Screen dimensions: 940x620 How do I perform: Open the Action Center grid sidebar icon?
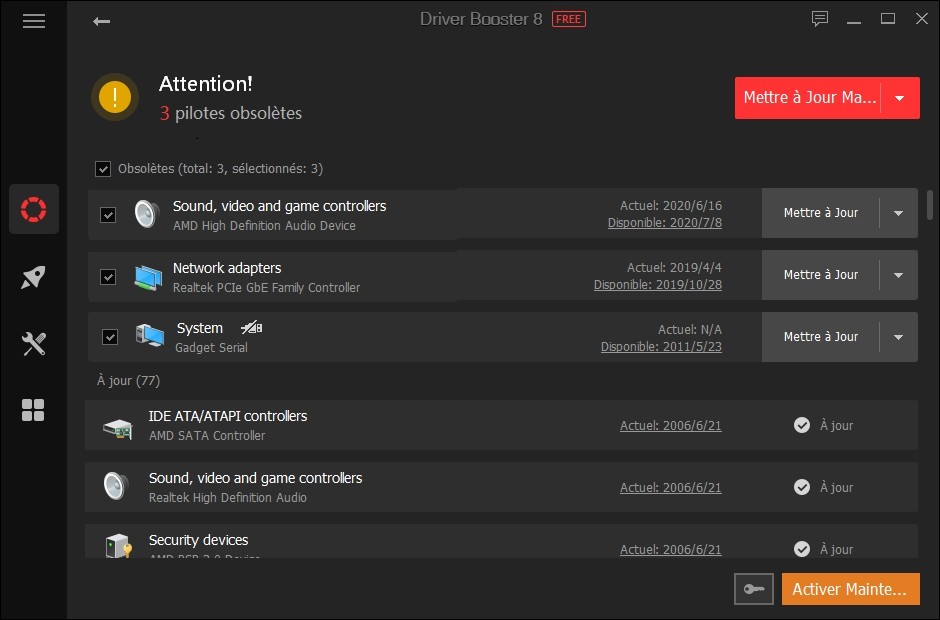[x=33, y=410]
